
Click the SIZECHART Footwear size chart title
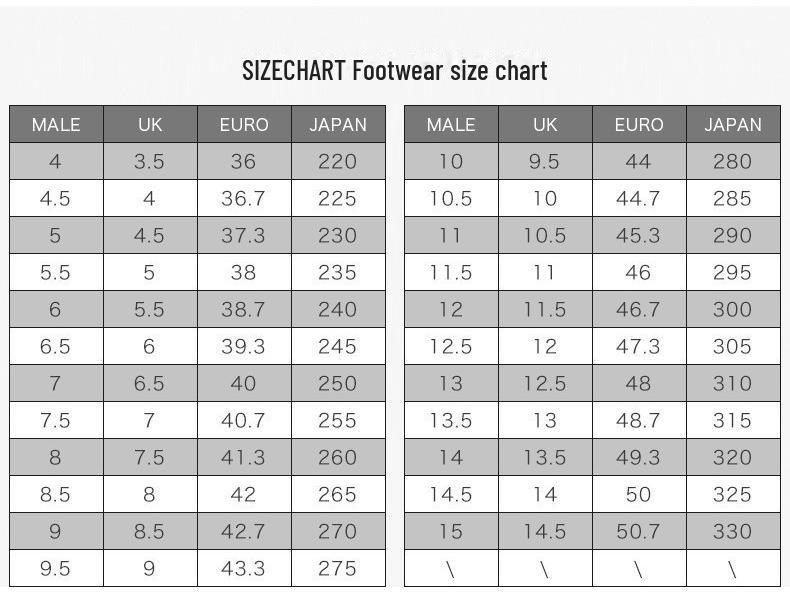(394, 71)
